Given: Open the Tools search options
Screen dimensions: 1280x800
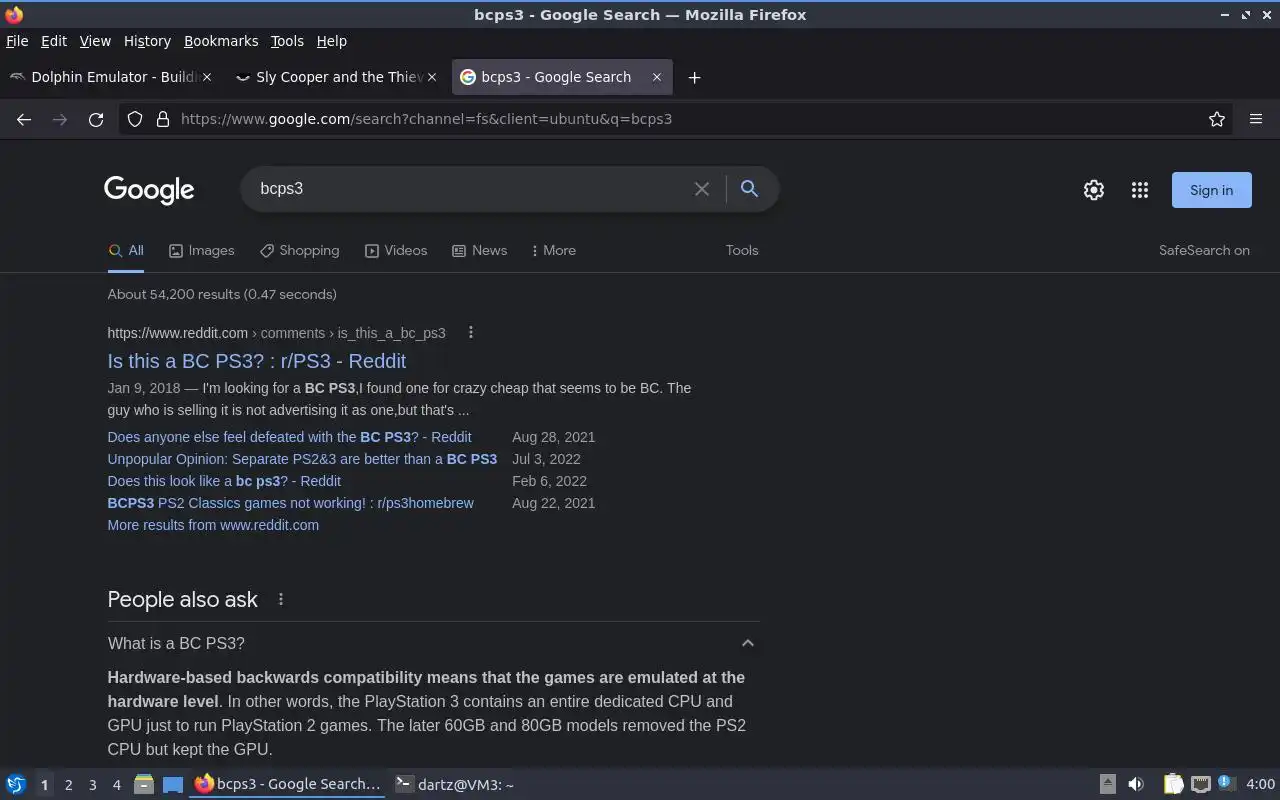Looking at the screenshot, I should click(x=742, y=251).
